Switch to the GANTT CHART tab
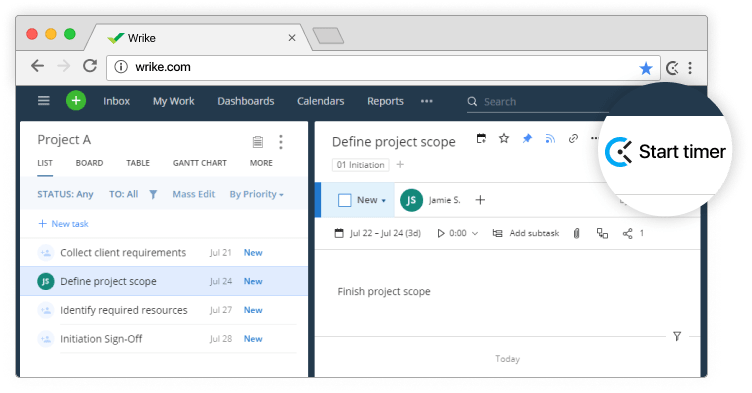 click(x=200, y=163)
